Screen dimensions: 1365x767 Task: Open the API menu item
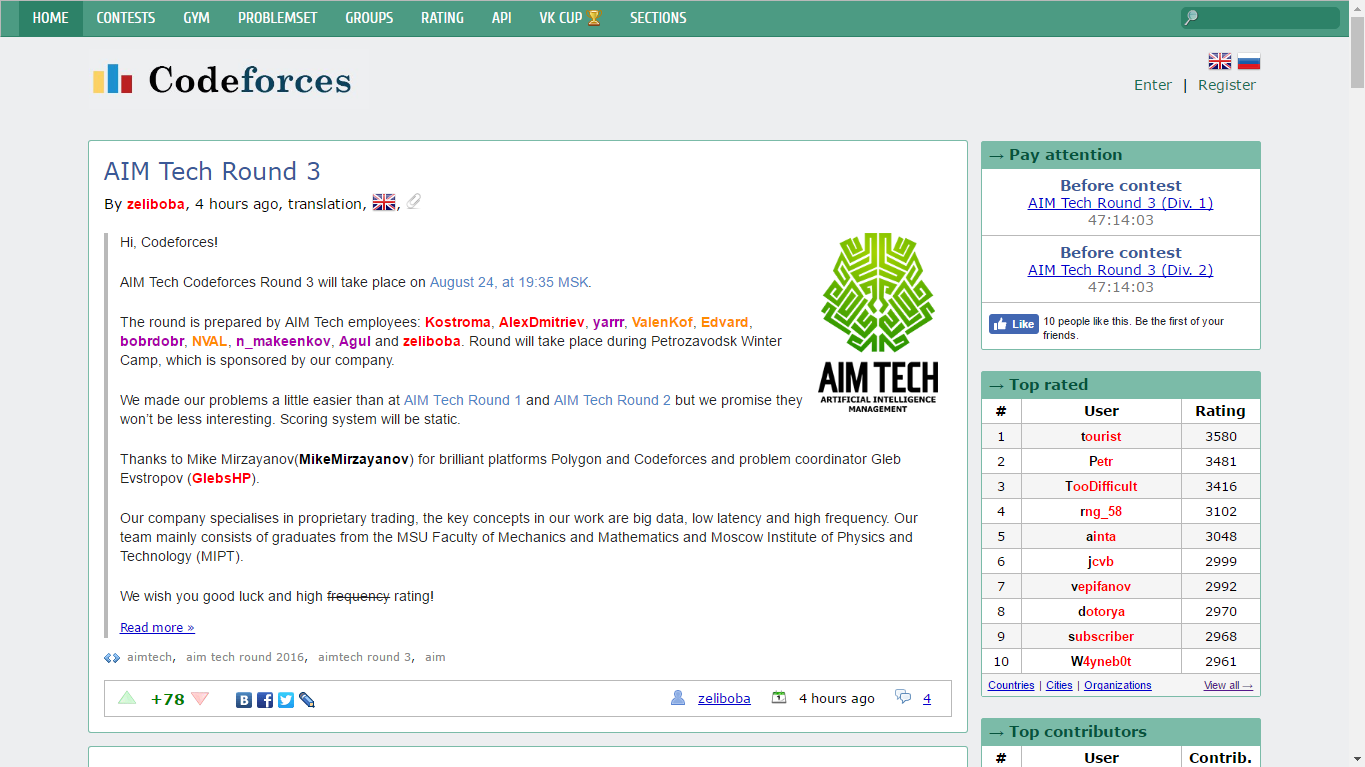pyautogui.click(x=502, y=18)
